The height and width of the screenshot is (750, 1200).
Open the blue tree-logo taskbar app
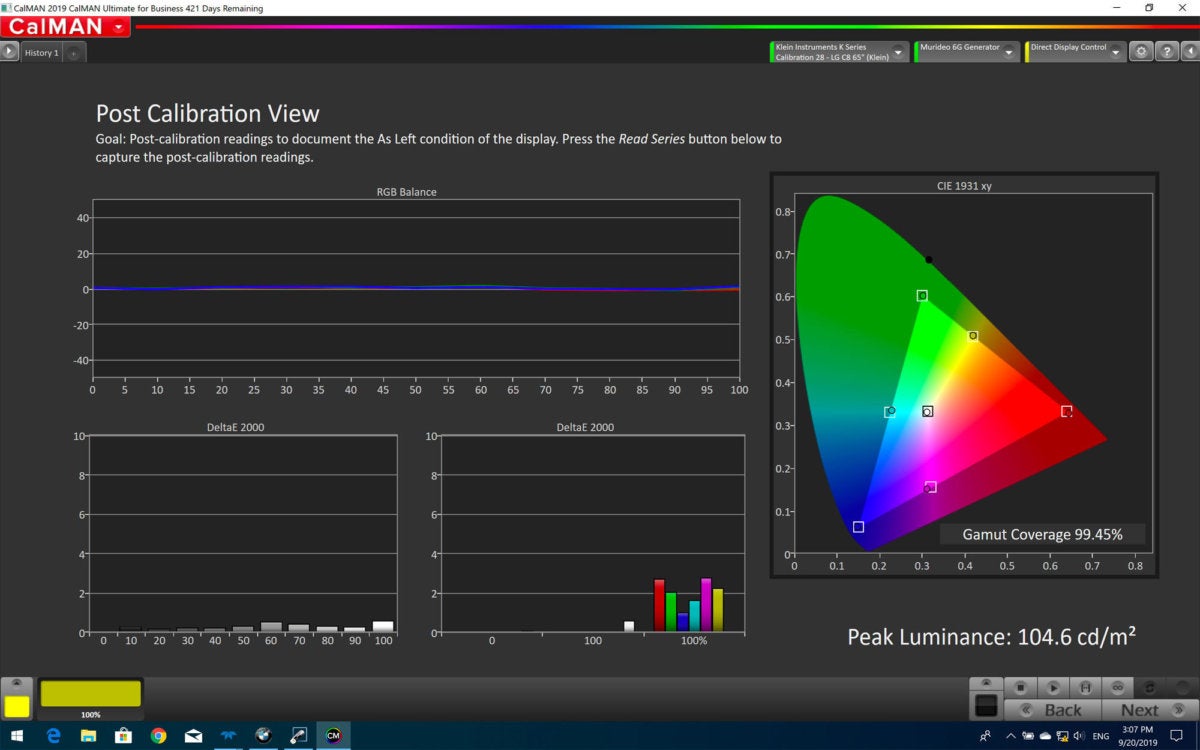pyautogui.click(x=228, y=735)
